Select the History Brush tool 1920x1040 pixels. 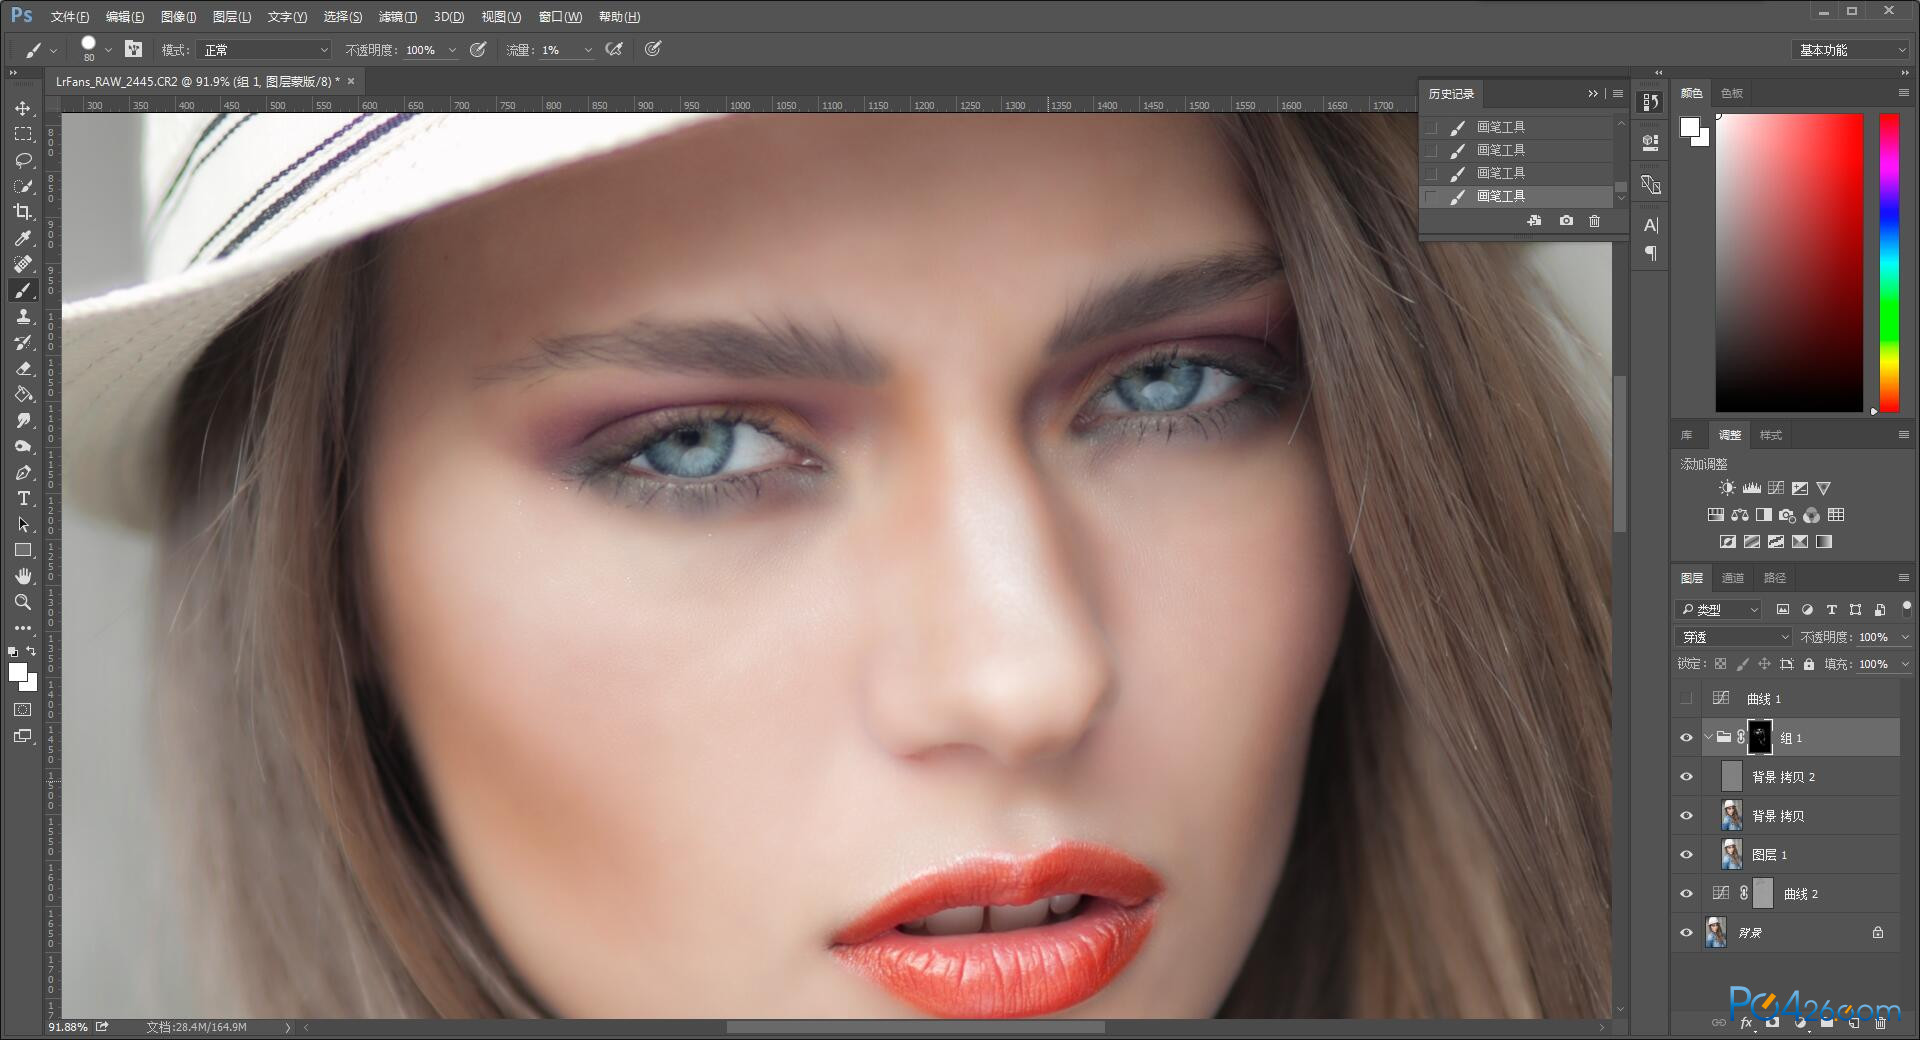(23, 342)
